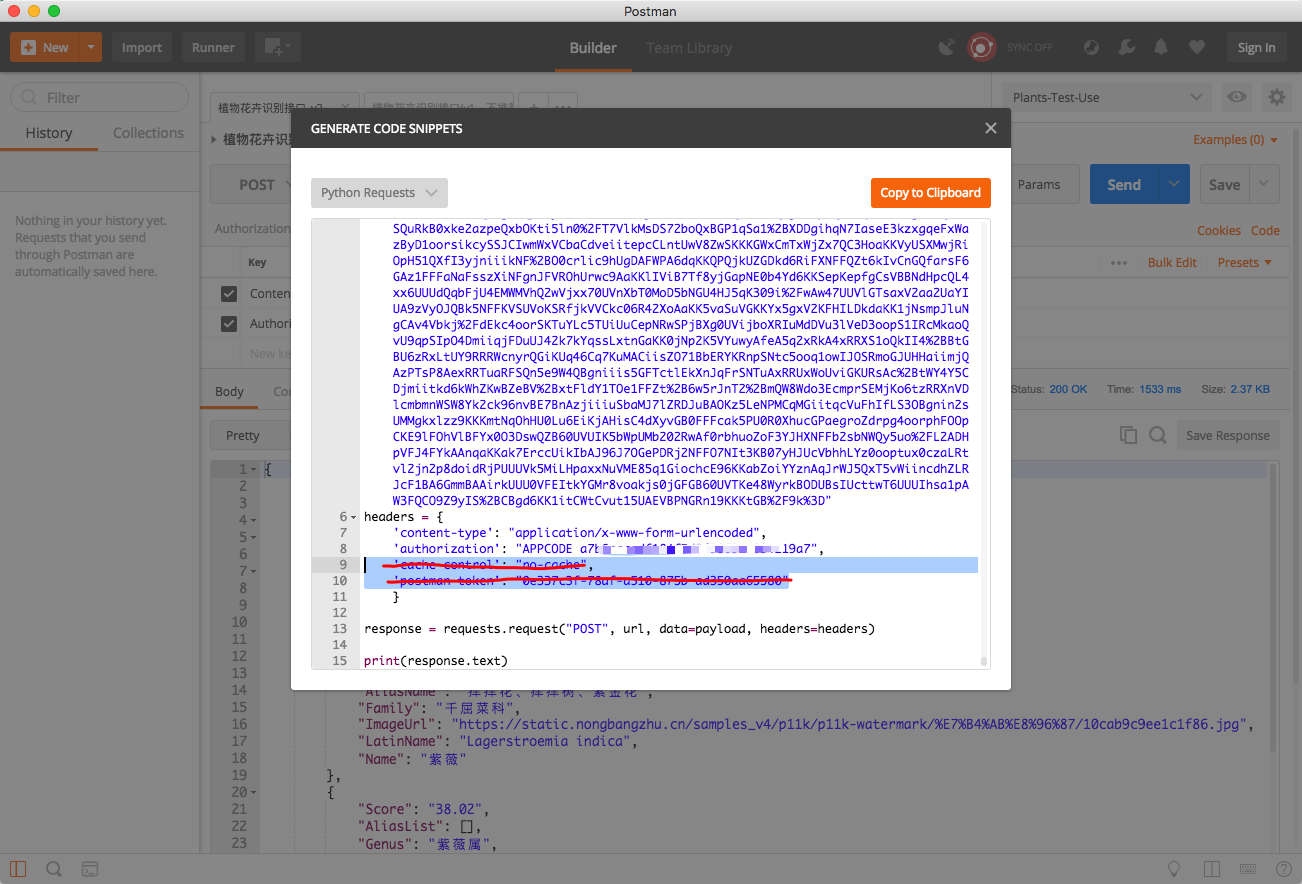1302x884 pixels.
Task: Click the satellite interceptor icon
Action: (x=946, y=47)
